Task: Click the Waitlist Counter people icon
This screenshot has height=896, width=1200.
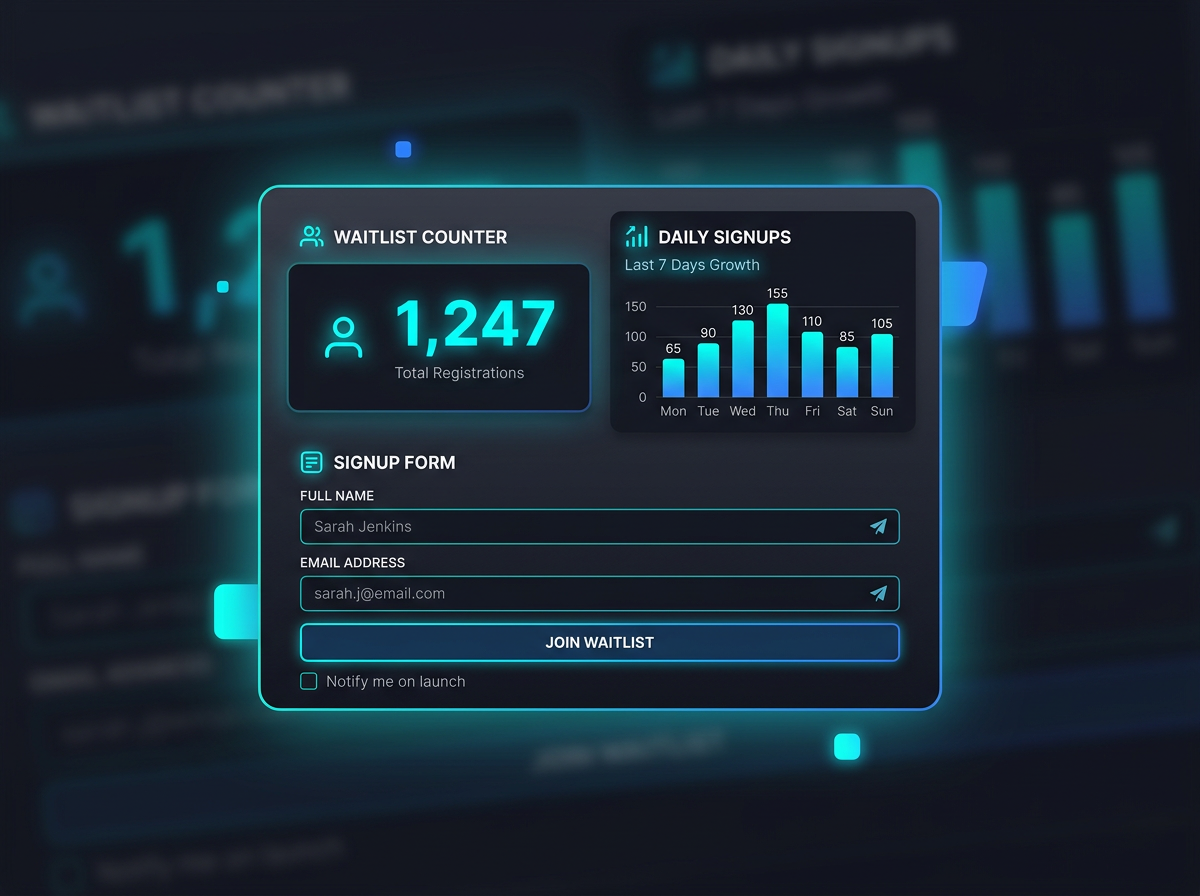Action: click(312, 237)
